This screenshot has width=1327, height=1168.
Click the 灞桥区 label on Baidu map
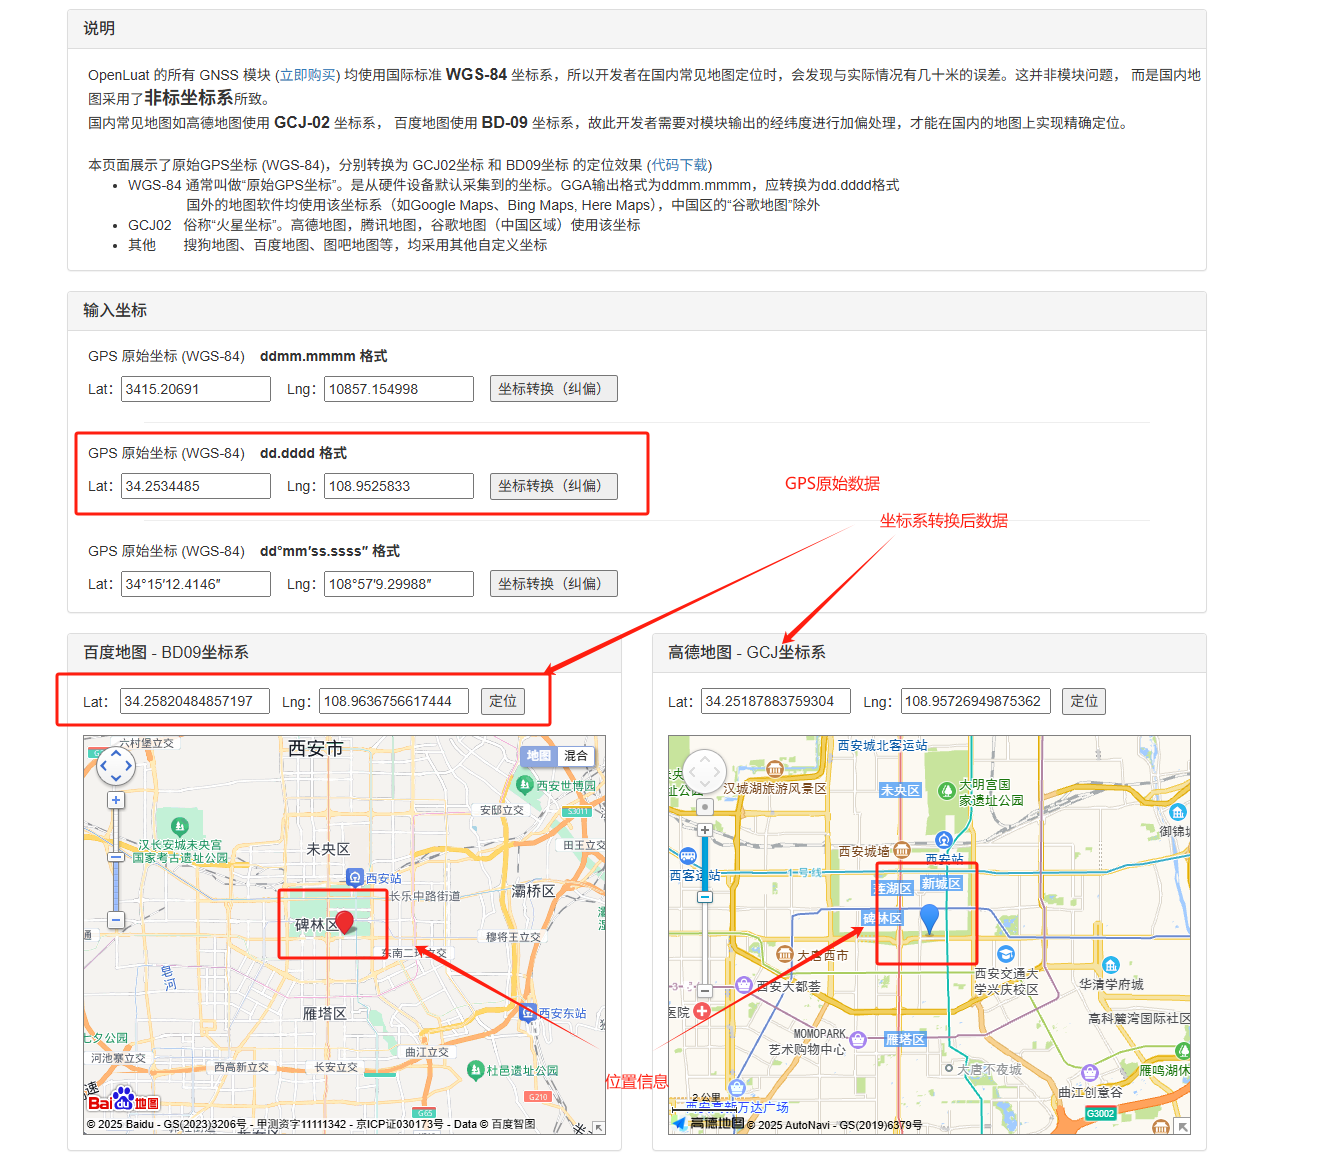click(533, 891)
